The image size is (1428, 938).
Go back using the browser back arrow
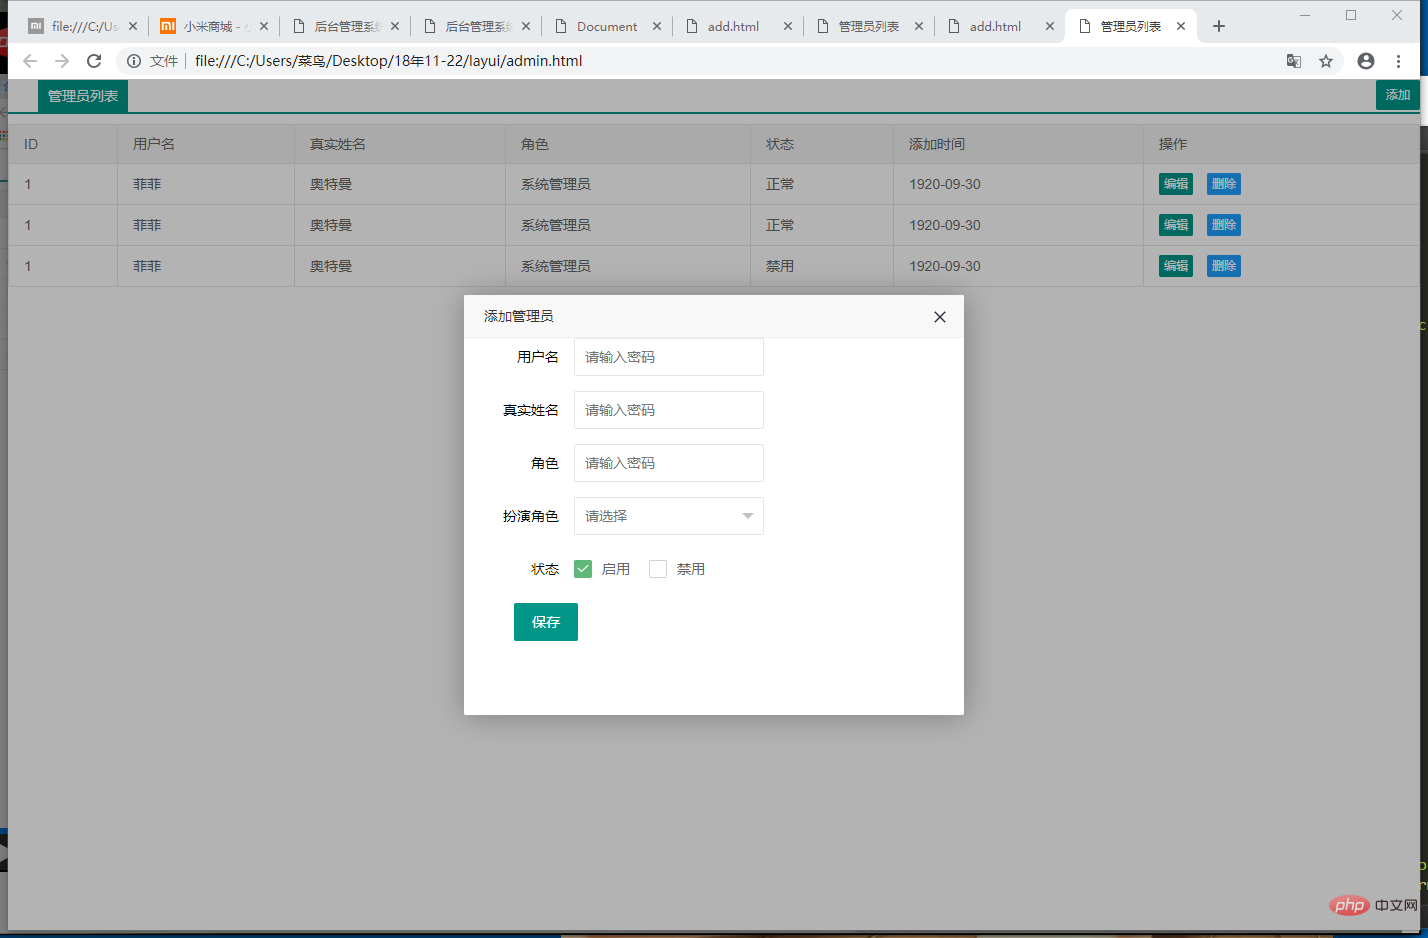point(30,61)
